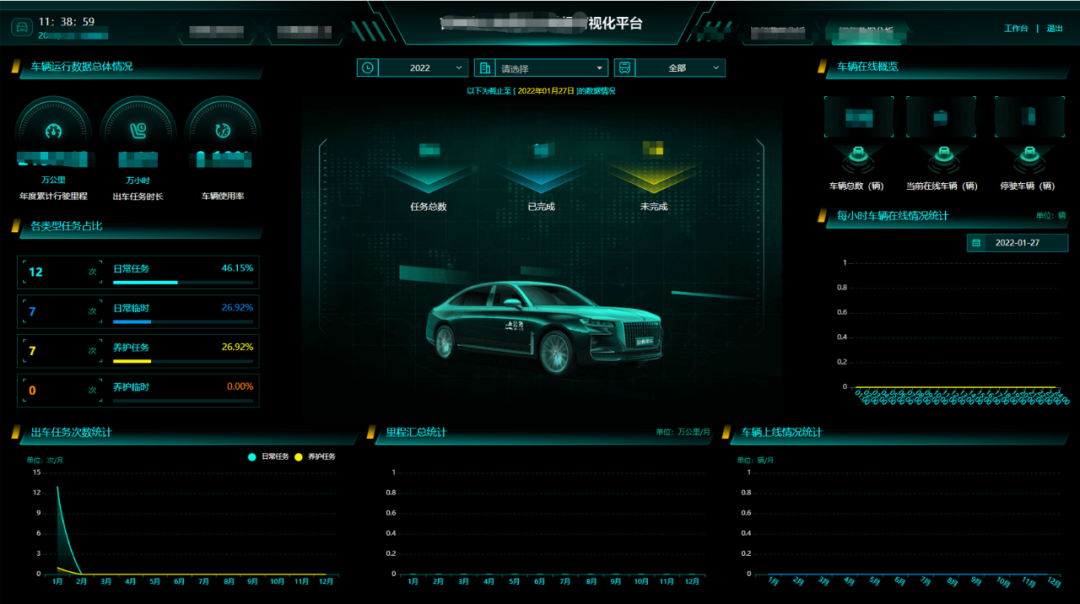
Task: Click the highlighted tab right of the title
Action: [866, 32]
